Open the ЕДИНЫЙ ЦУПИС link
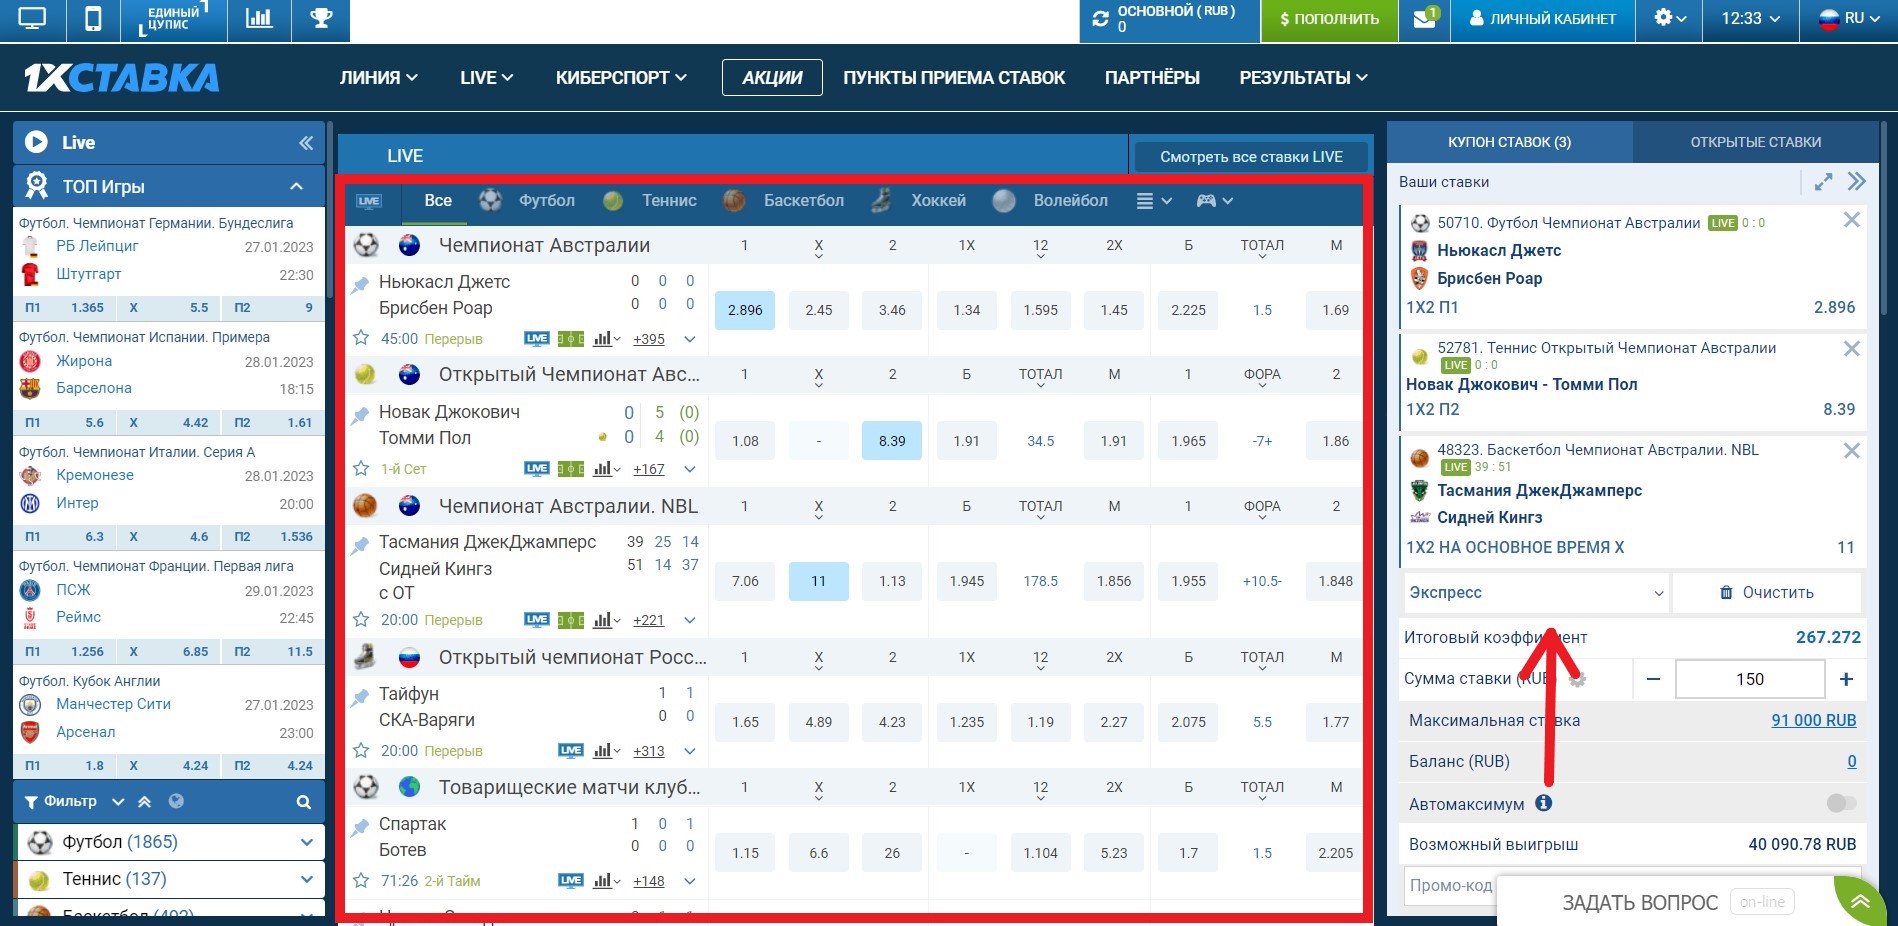Image resolution: width=1898 pixels, height=926 pixels. [174, 19]
